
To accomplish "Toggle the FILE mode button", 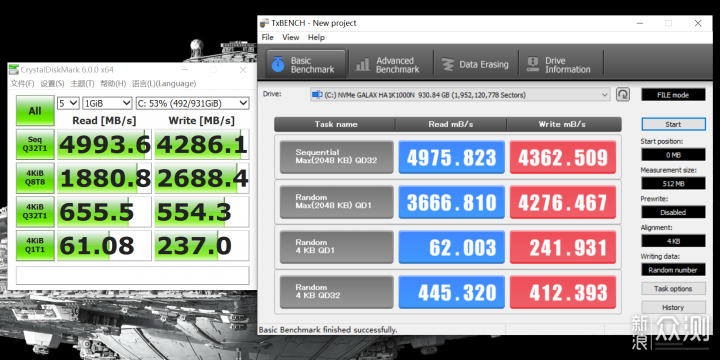I will [x=673, y=95].
